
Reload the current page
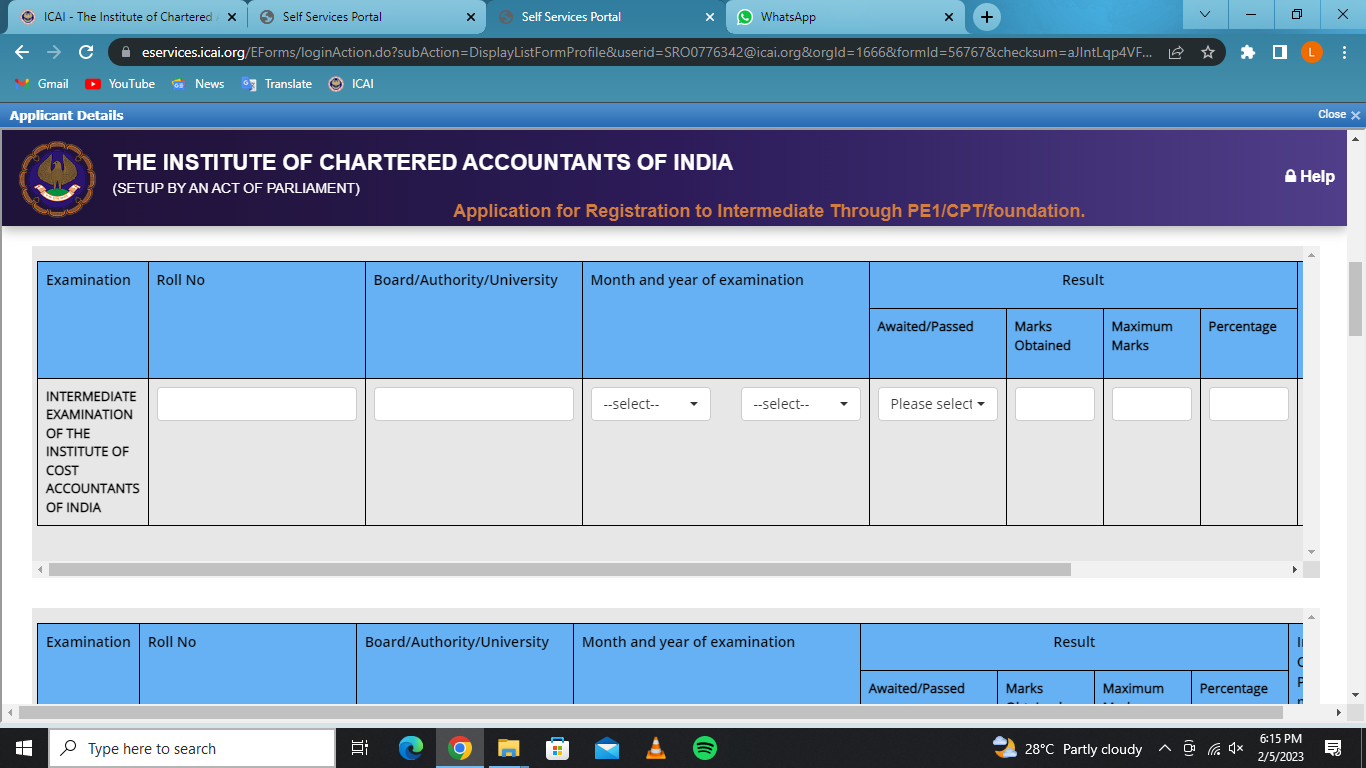tap(86, 52)
